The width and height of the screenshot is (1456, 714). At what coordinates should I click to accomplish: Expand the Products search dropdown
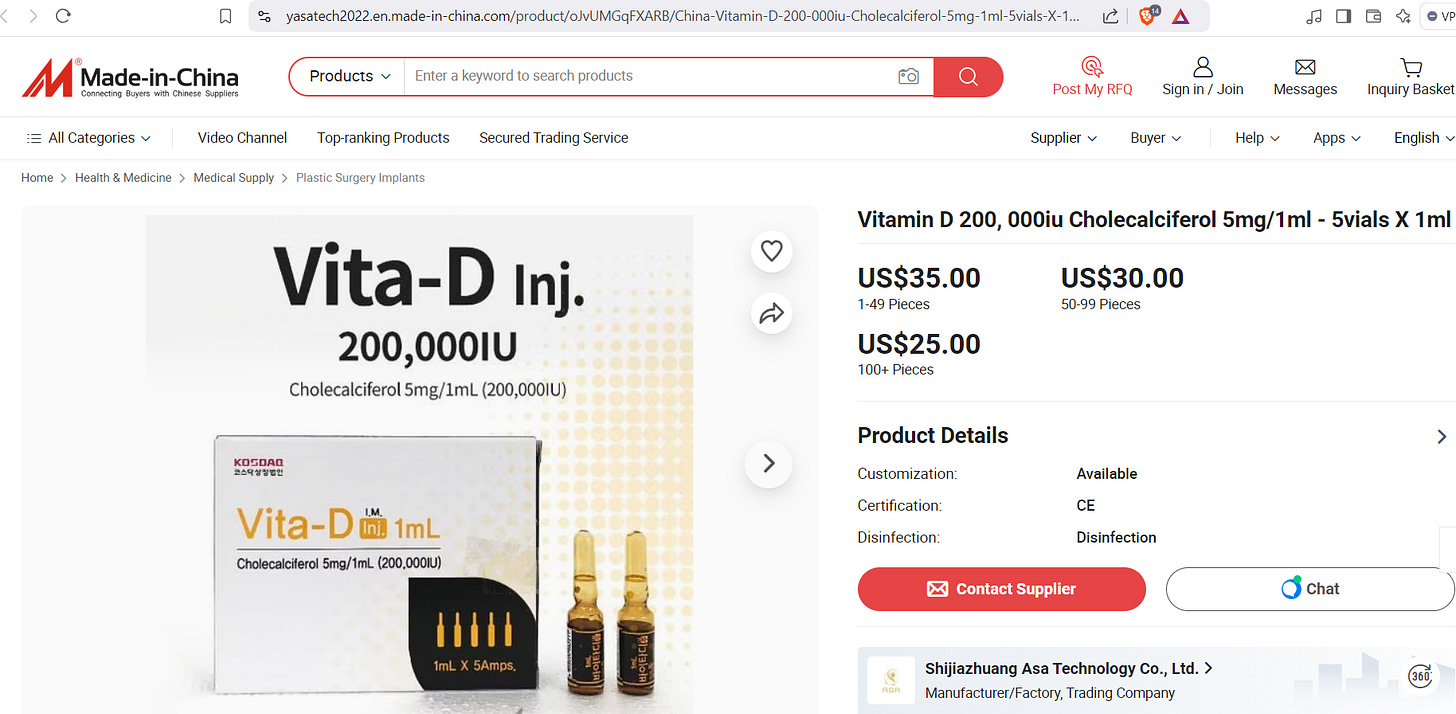349,76
